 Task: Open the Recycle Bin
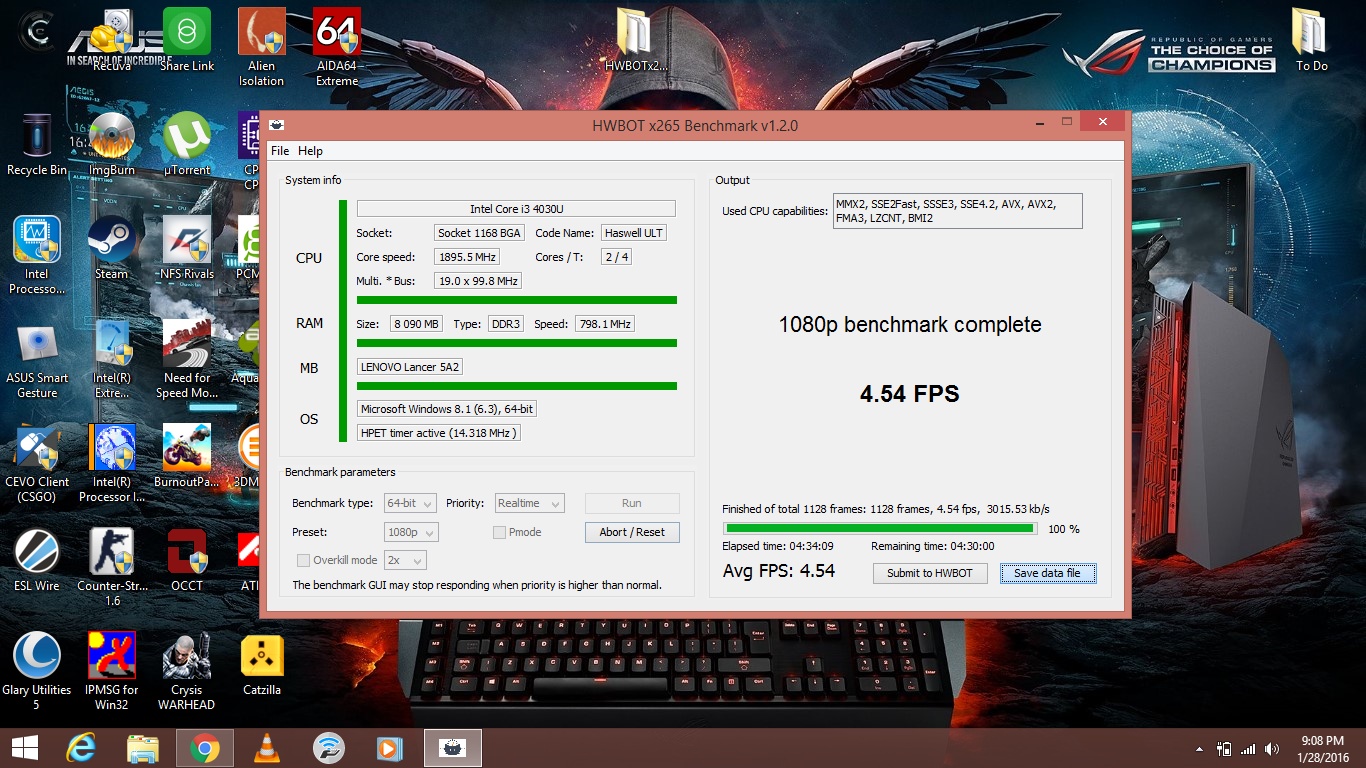pos(37,145)
